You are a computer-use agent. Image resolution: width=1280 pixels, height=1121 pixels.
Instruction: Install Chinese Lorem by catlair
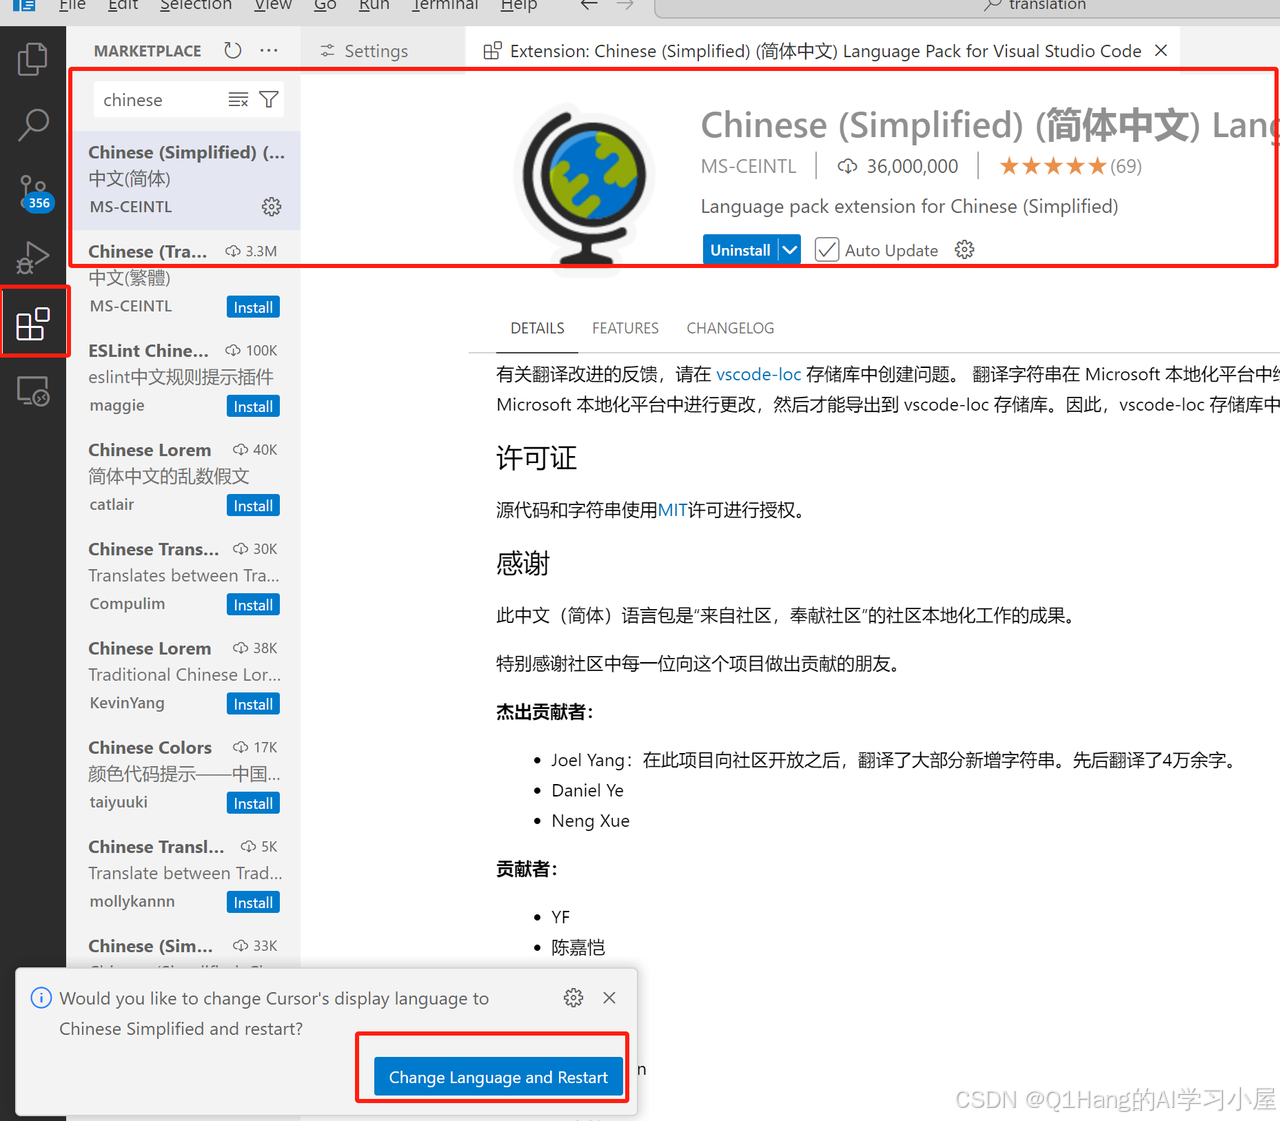(x=253, y=505)
